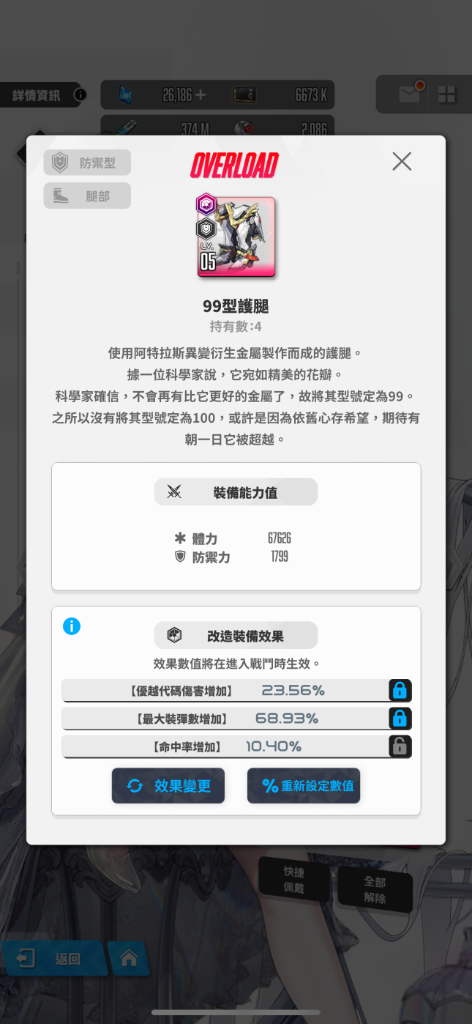Toggle the lock on 最大裝彈數增加 effect

pyautogui.click(x=400, y=718)
